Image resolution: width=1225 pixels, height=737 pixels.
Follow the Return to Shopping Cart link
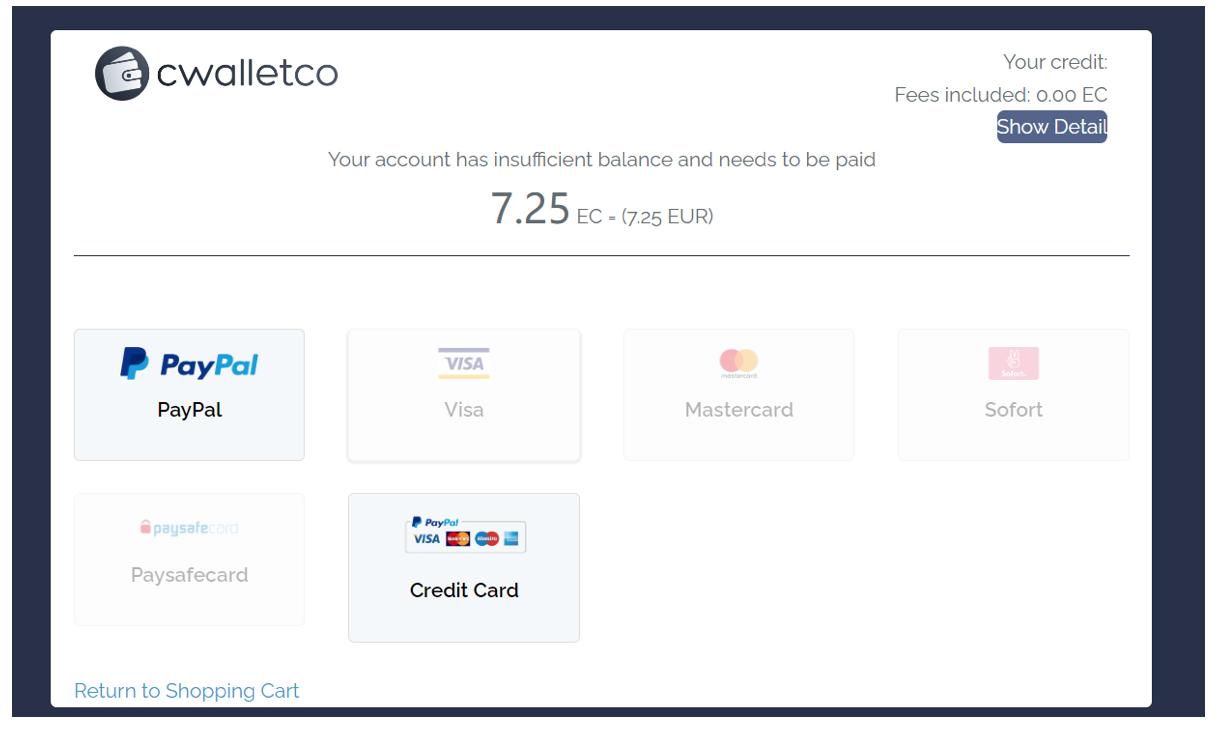tap(187, 691)
